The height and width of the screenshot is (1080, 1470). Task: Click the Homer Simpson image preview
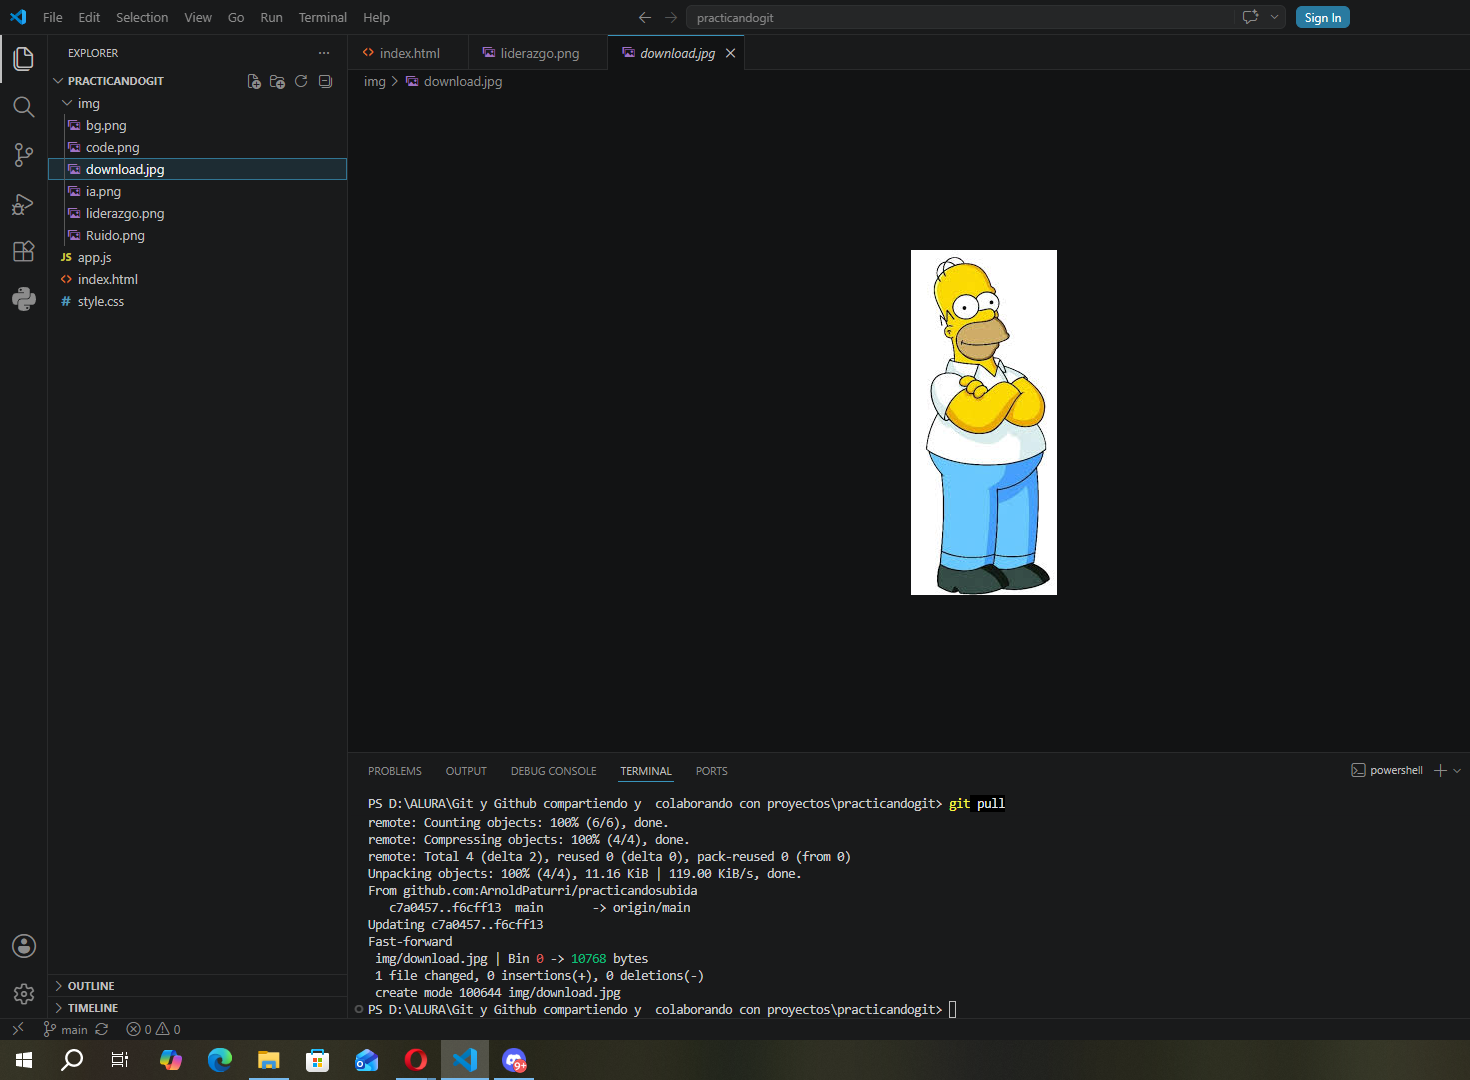coord(984,422)
